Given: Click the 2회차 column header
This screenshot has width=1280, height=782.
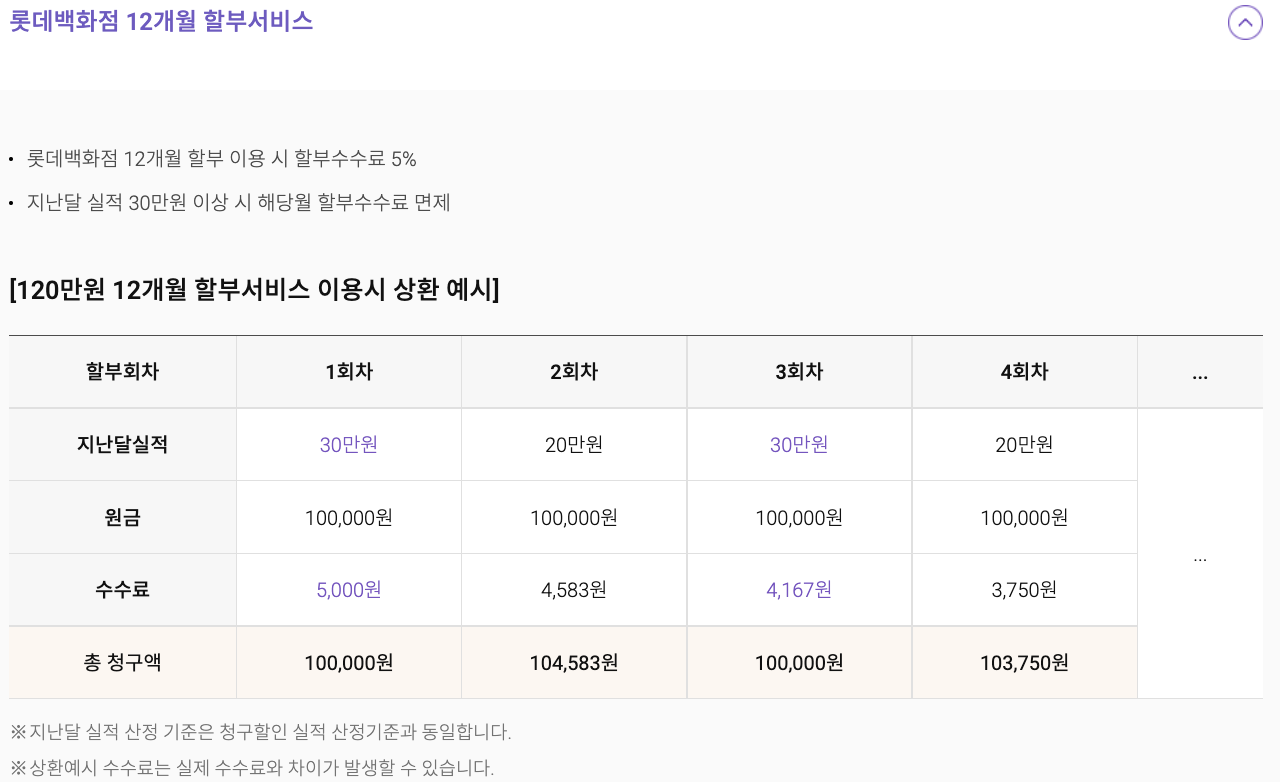Looking at the screenshot, I should [574, 372].
